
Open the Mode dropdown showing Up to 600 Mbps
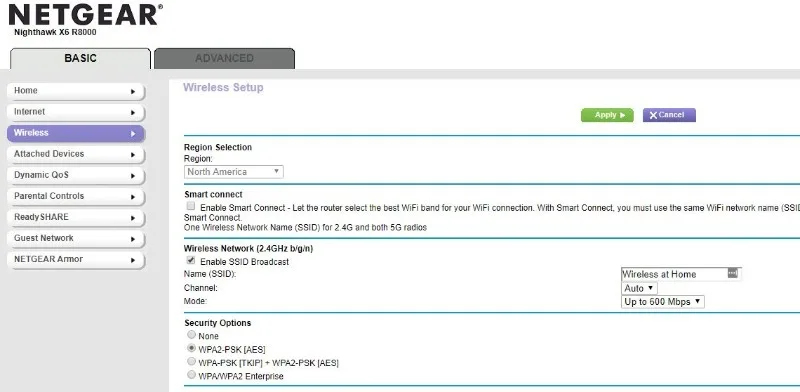[663, 302]
